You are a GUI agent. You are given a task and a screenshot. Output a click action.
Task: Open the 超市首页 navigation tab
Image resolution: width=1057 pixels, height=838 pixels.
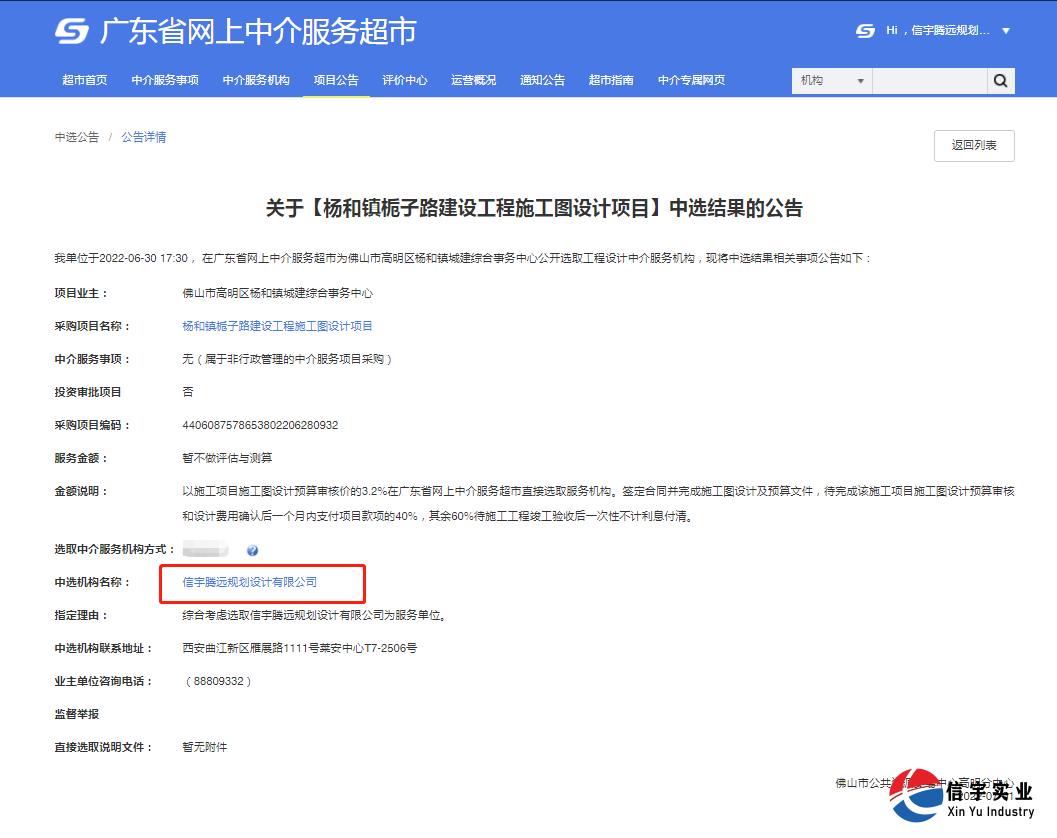[85, 80]
